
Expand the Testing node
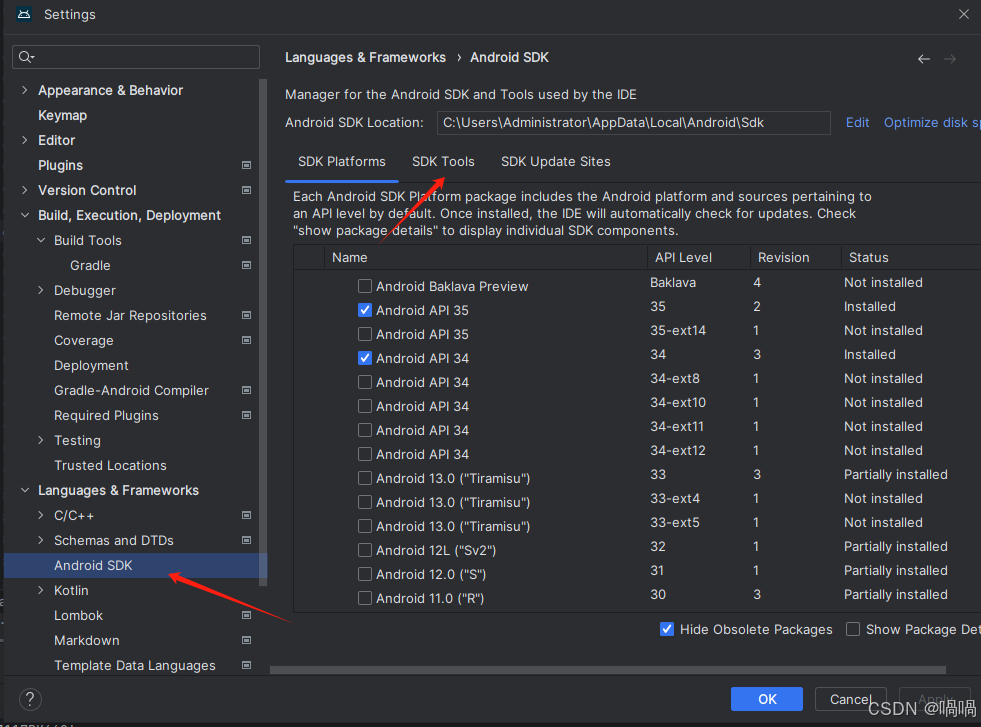pyautogui.click(x=41, y=440)
